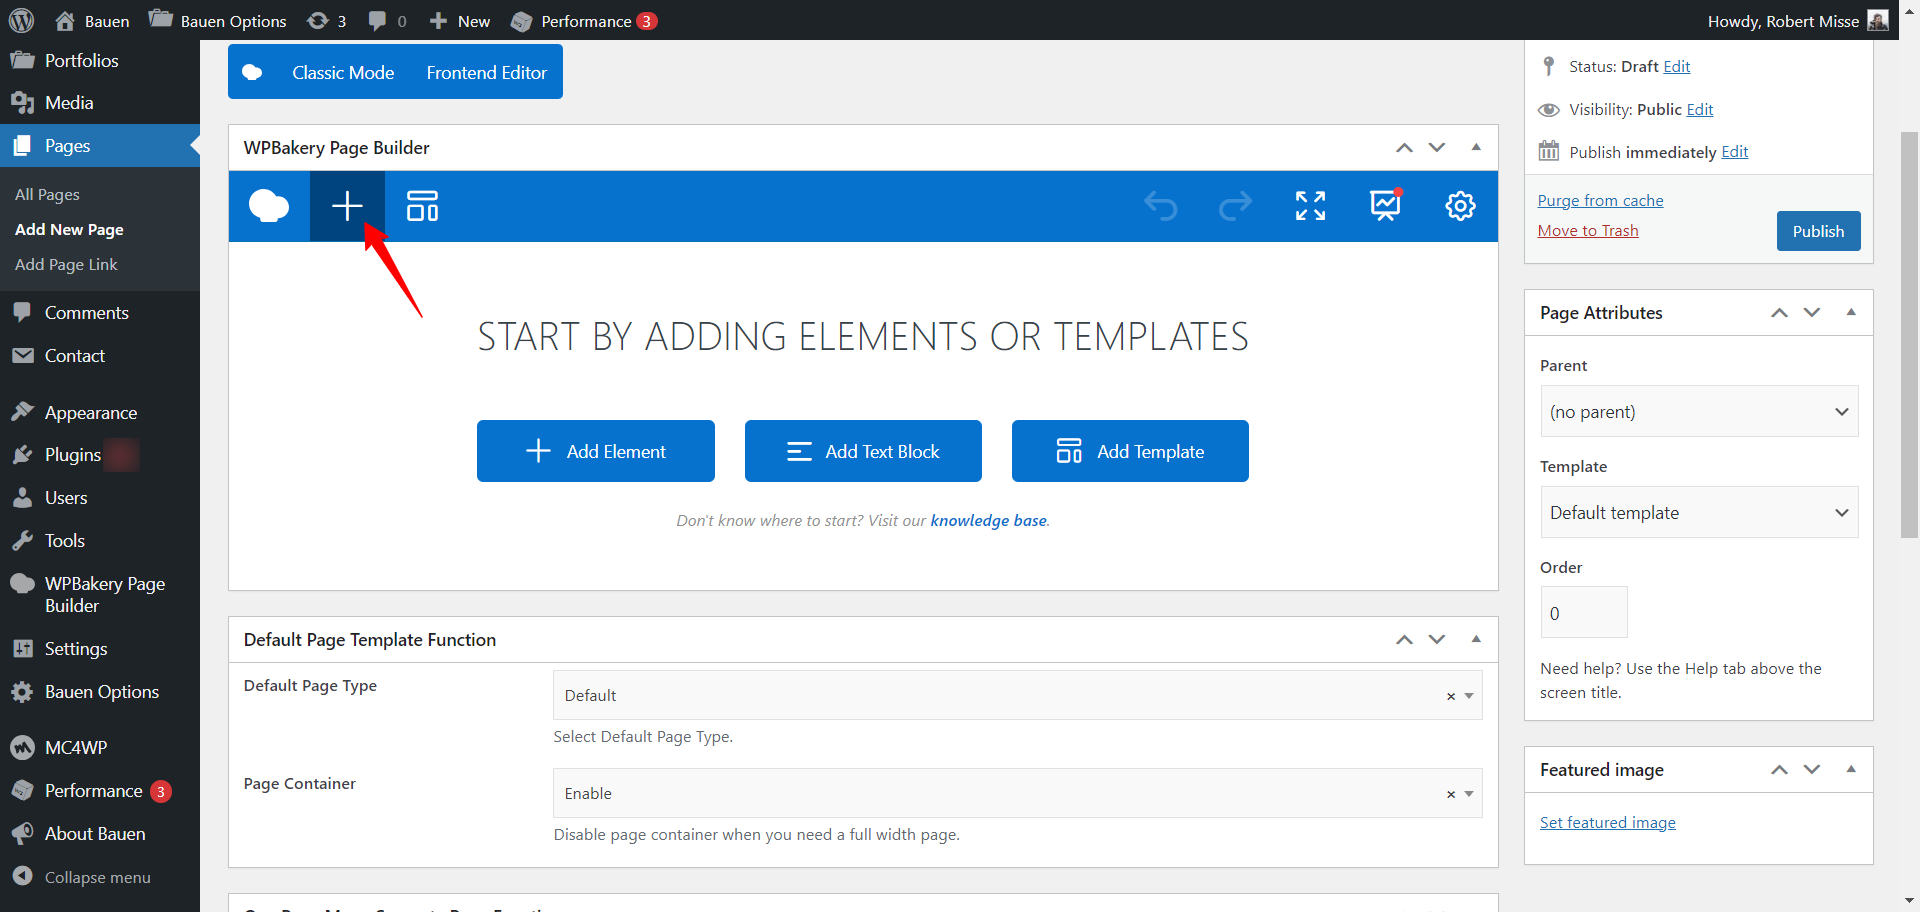Toggle the WPBakery Page Builder panel
The image size is (1920, 912).
coord(1476,147)
